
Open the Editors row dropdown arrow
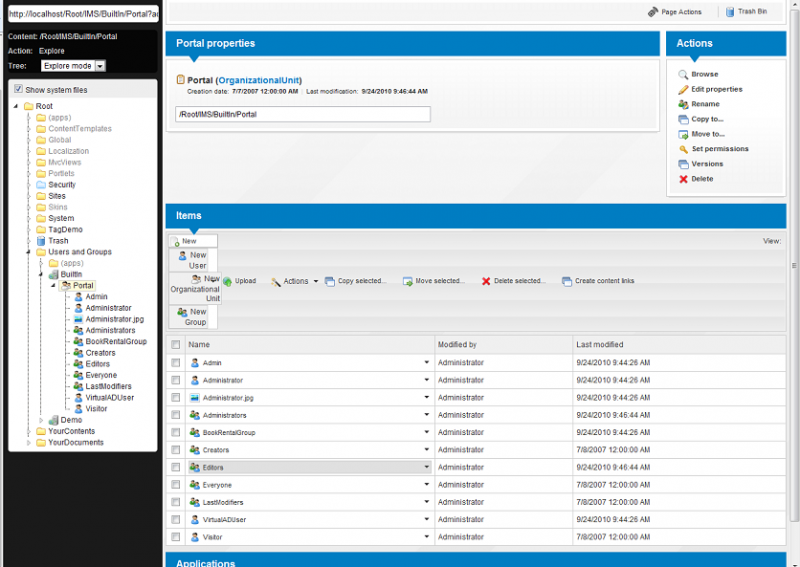(427, 467)
